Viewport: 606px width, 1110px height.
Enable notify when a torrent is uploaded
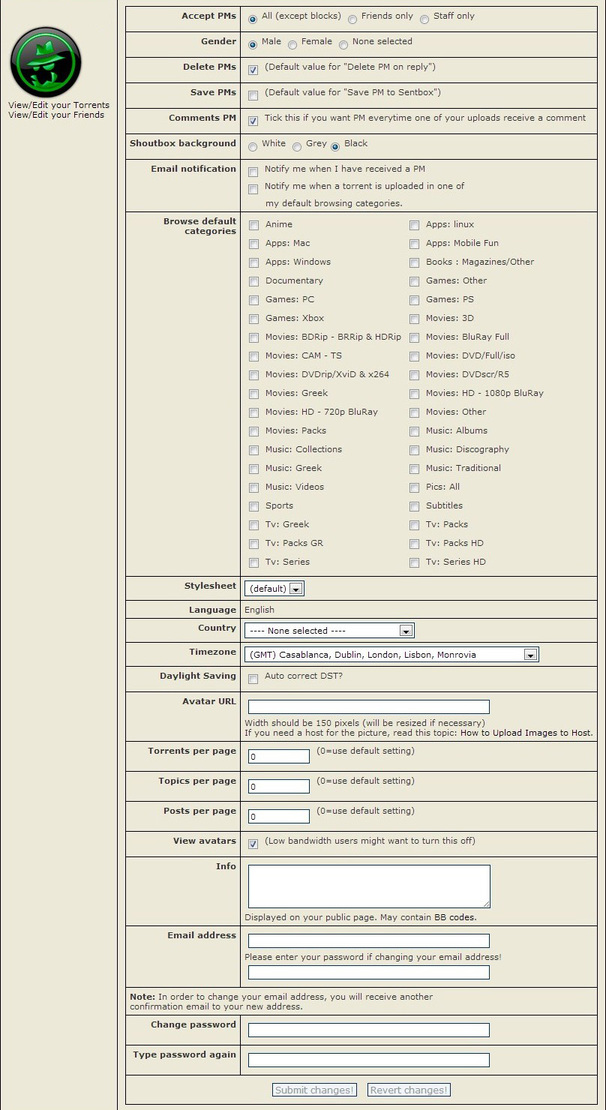[x=253, y=189]
